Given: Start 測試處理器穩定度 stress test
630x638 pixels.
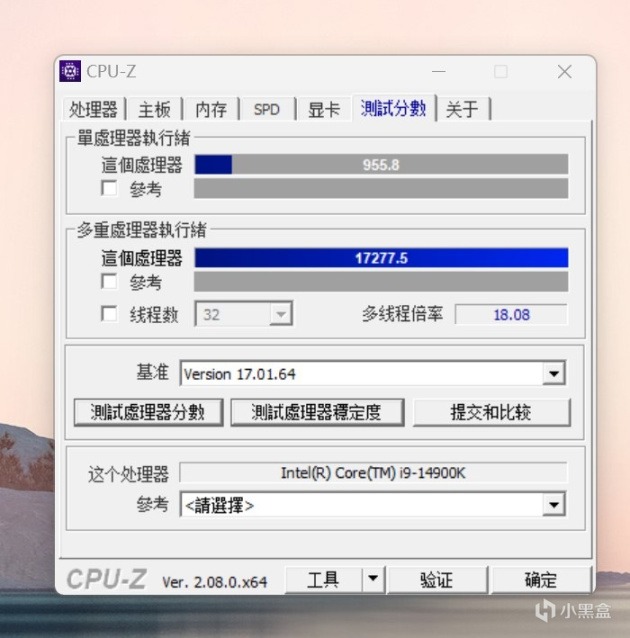Looking at the screenshot, I should point(317,412).
